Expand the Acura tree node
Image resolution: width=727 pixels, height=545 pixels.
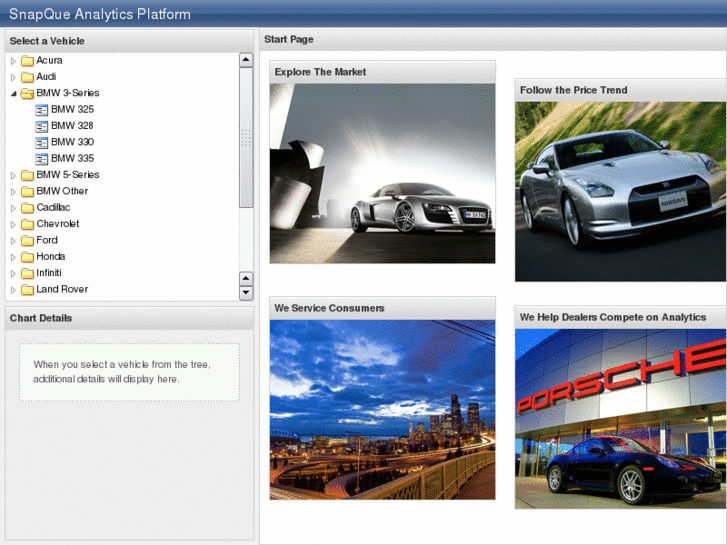point(13,61)
